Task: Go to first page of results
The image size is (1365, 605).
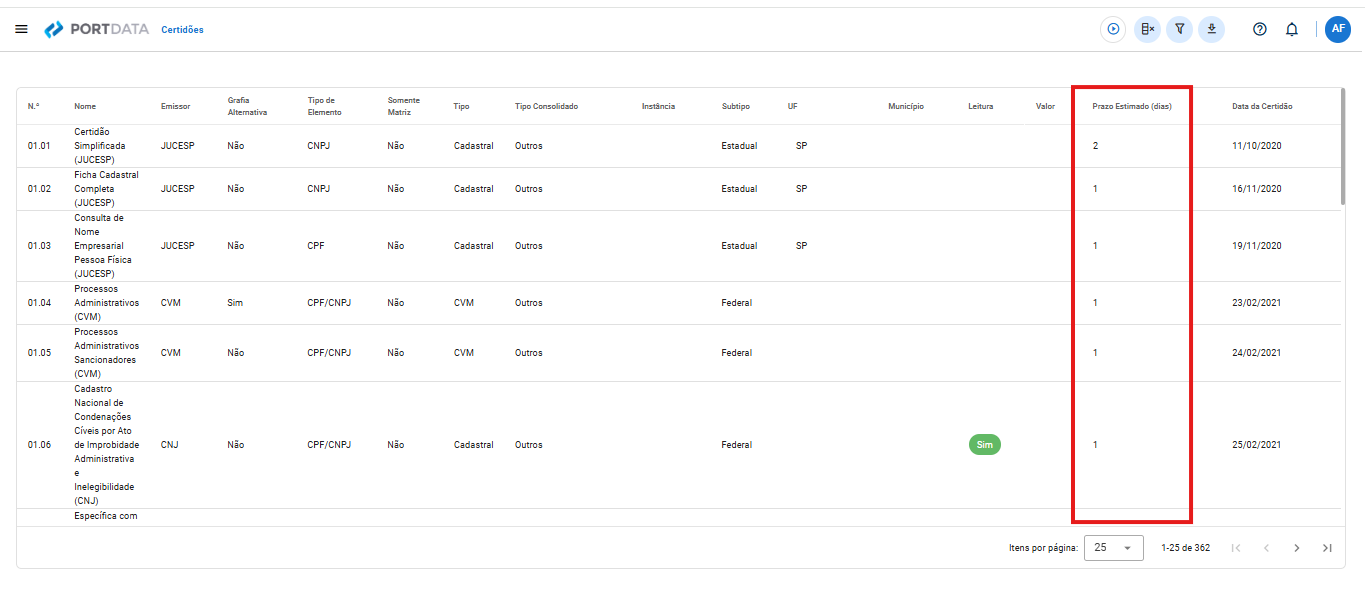Action: click(x=1236, y=548)
